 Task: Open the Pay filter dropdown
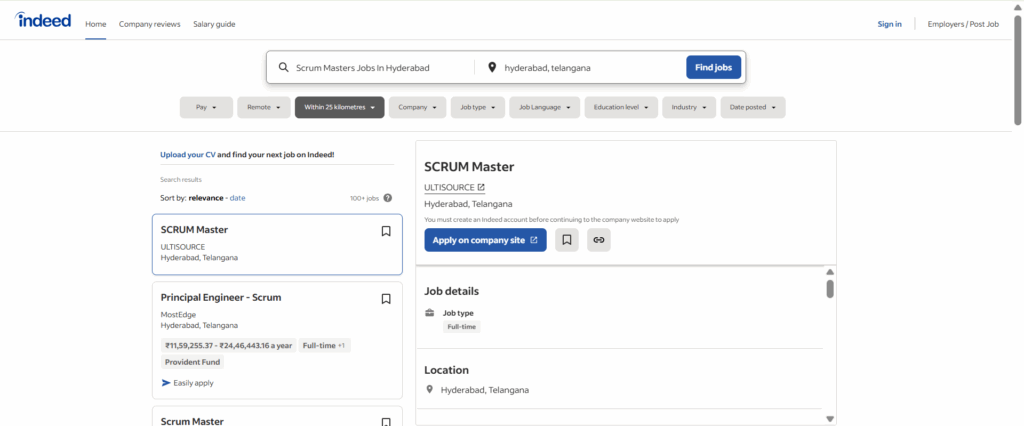point(206,107)
